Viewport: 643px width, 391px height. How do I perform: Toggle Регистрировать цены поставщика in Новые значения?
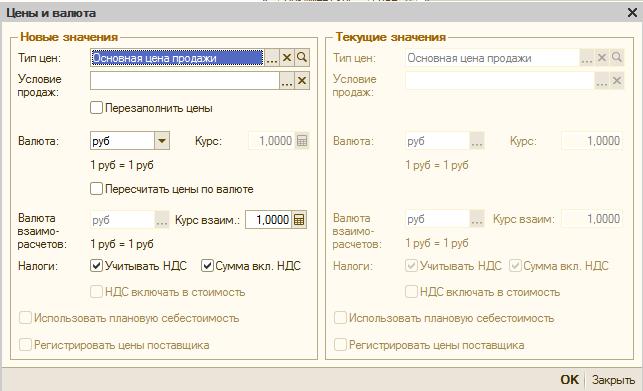[25, 345]
